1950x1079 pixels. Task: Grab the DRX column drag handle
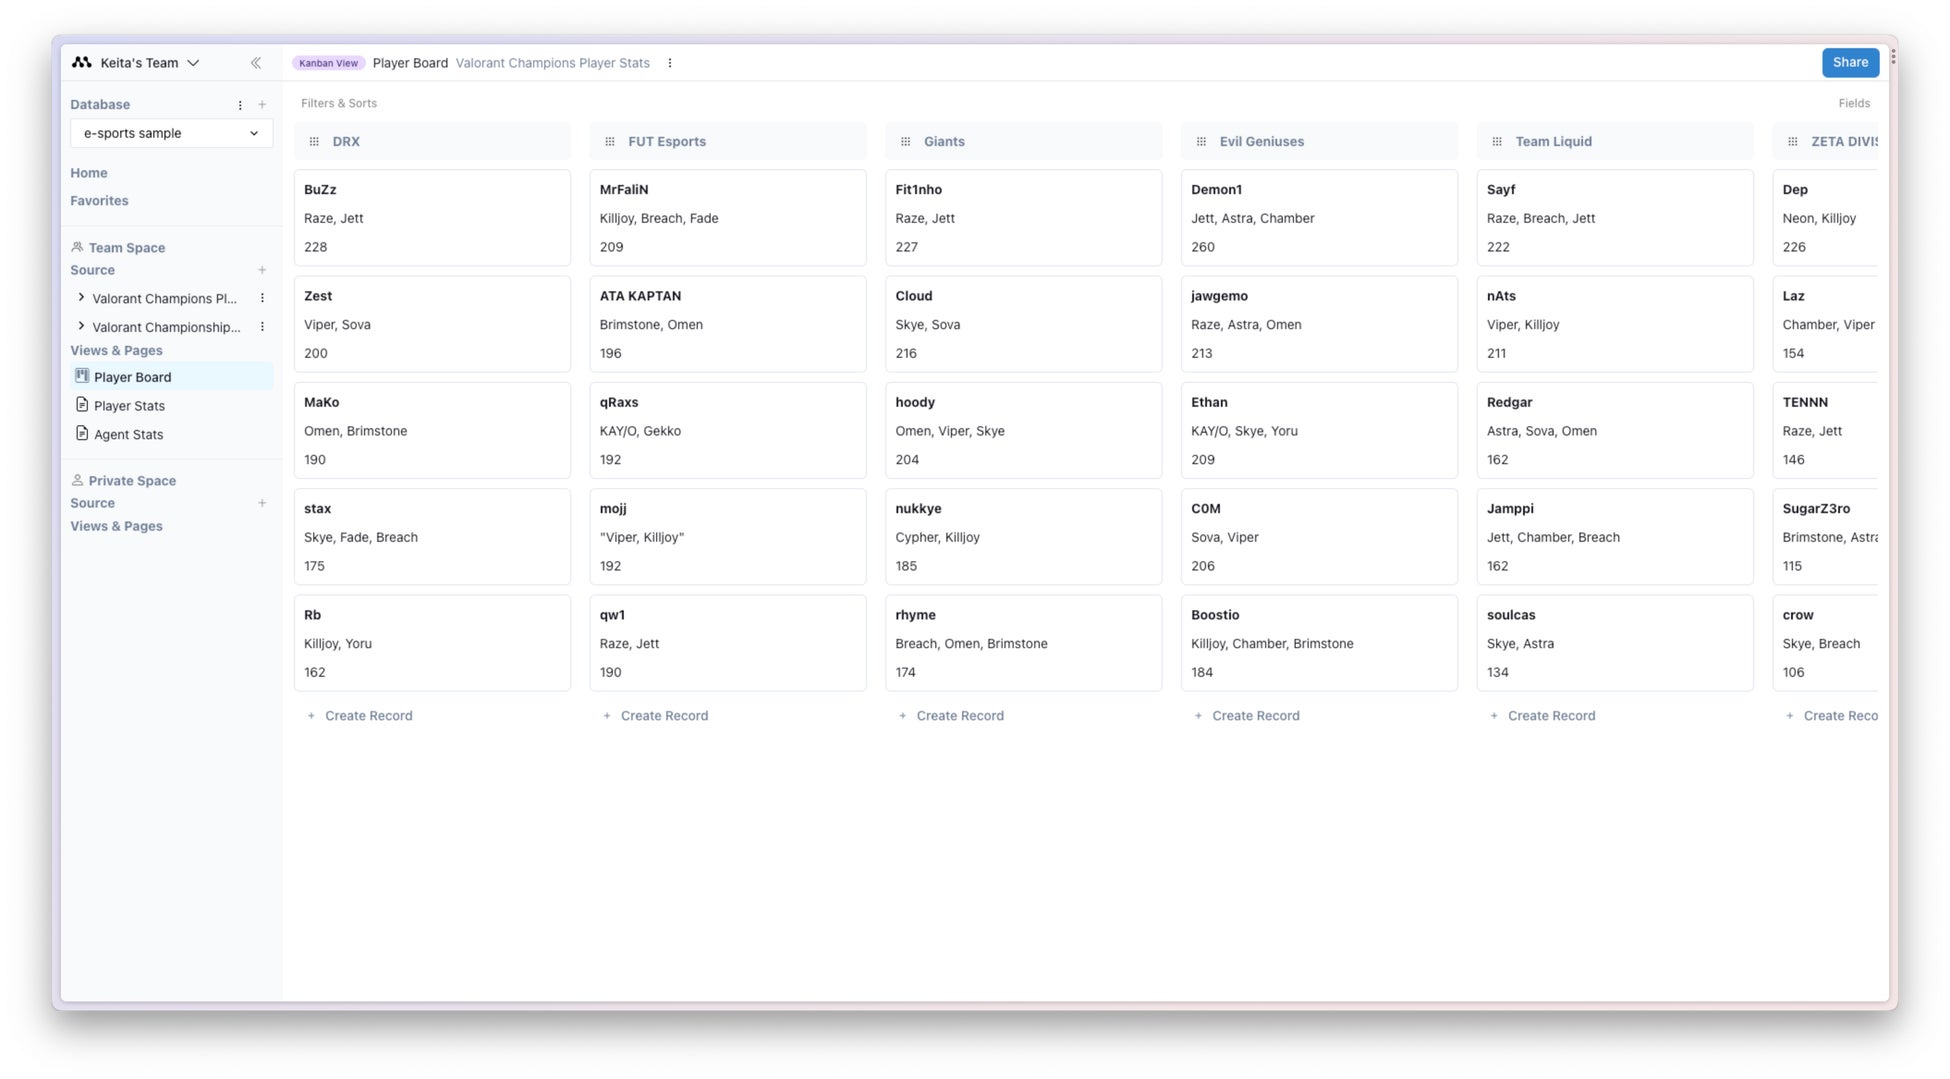coord(314,142)
